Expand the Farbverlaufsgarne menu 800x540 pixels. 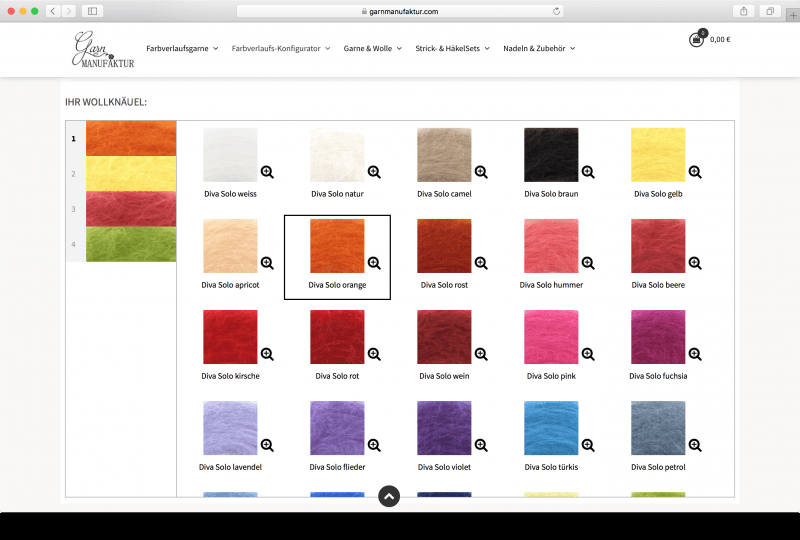(x=182, y=48)
